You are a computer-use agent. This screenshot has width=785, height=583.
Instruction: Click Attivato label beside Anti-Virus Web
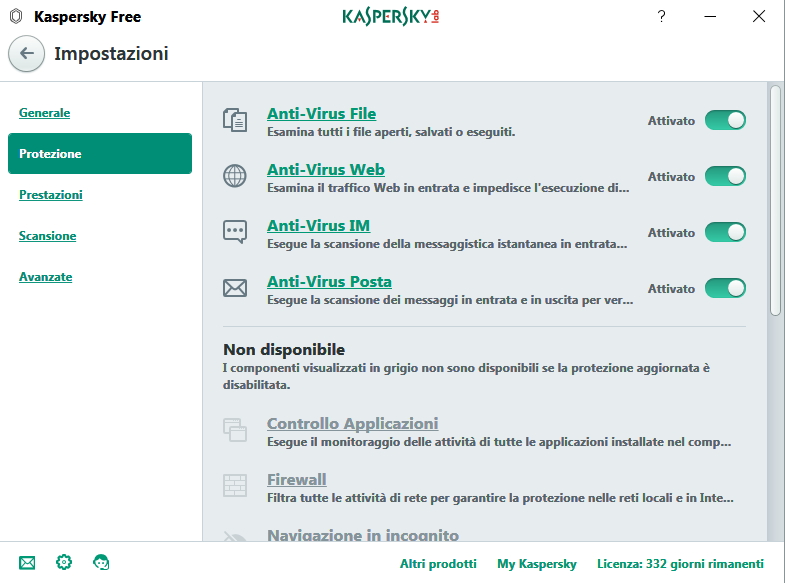click(671, 177)
